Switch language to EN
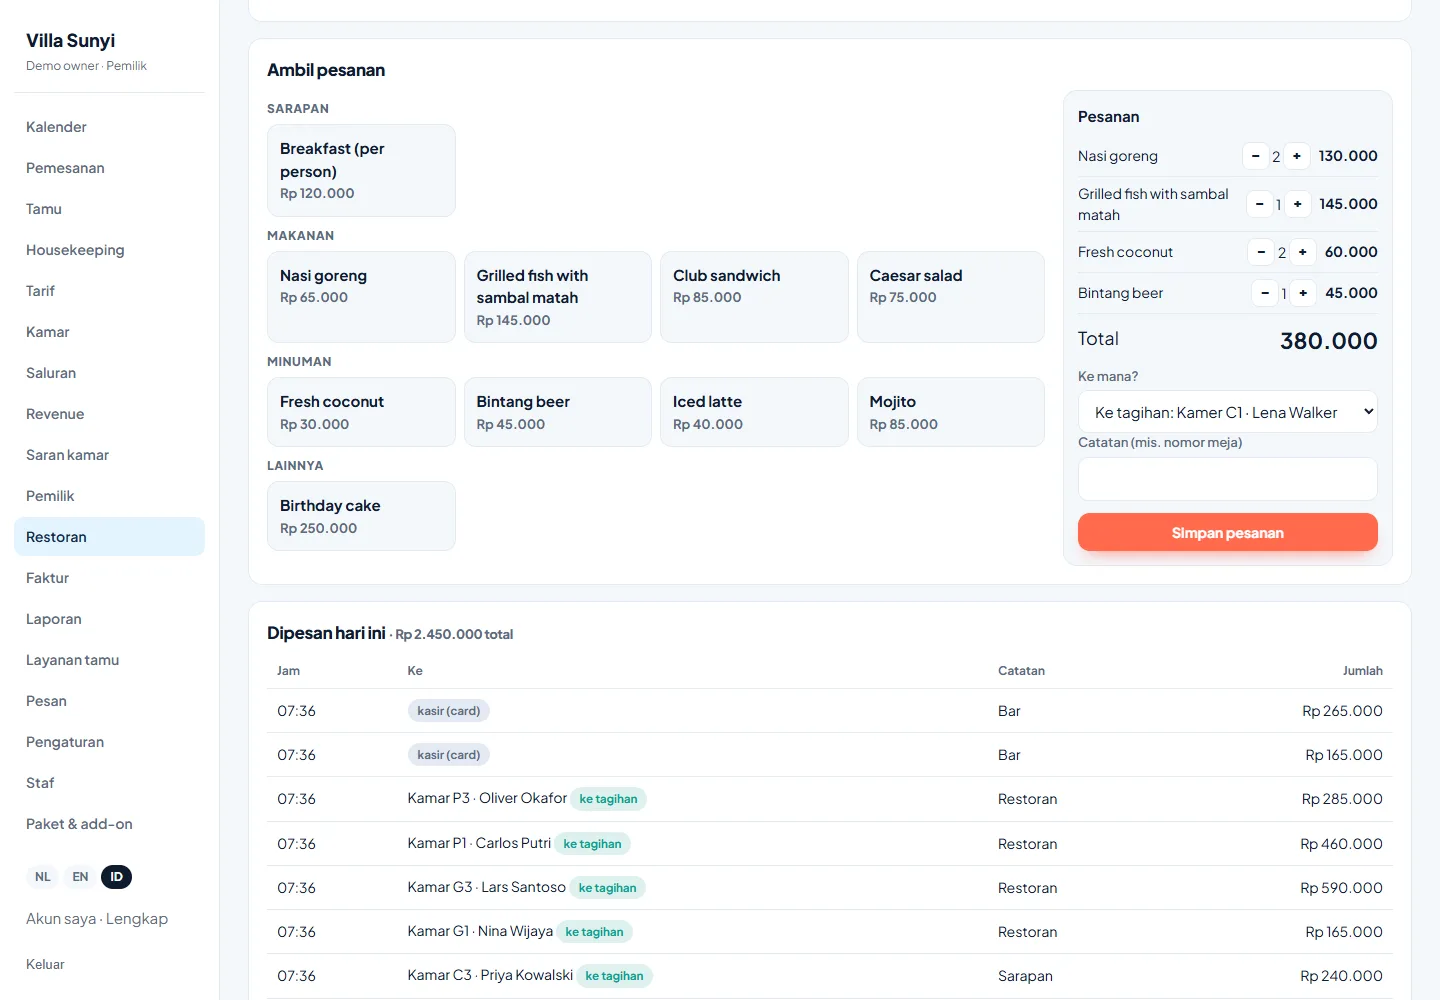 click(80, 877)
